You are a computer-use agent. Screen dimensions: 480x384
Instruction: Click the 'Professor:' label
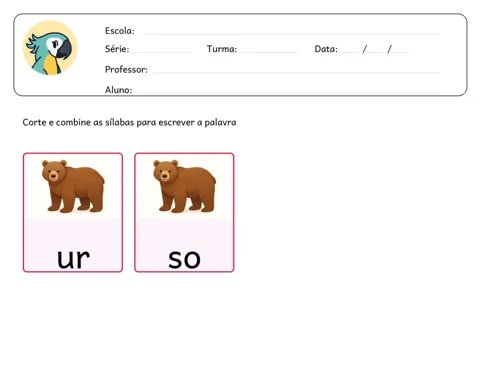[x=126, y=69]
